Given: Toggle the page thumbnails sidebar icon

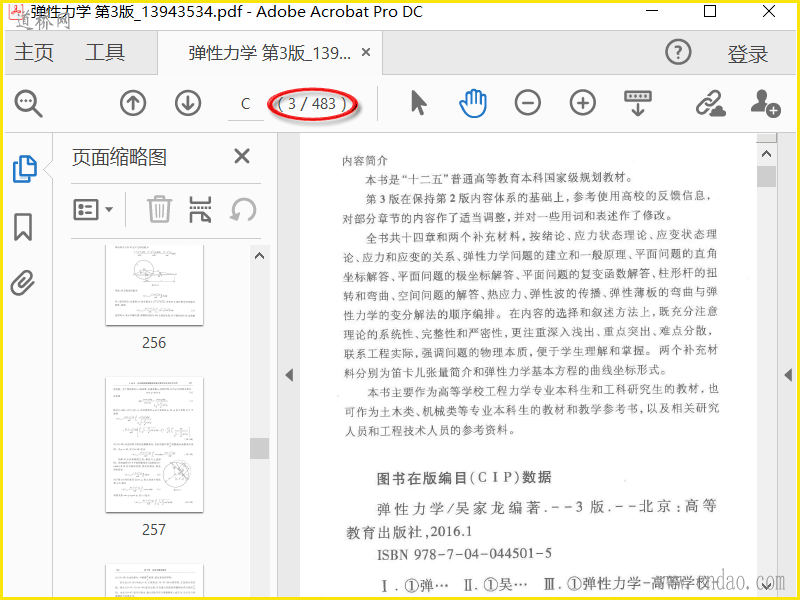Looking at the screenshot, I should (24, 169).
